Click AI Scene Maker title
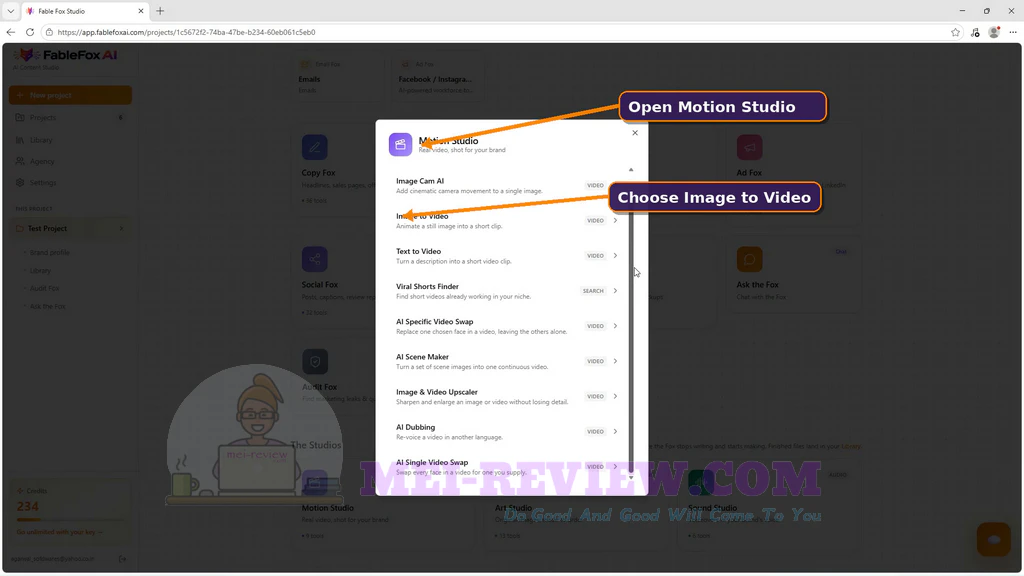The width and height of the screenshot is (1024, 576). pos(422,357)
